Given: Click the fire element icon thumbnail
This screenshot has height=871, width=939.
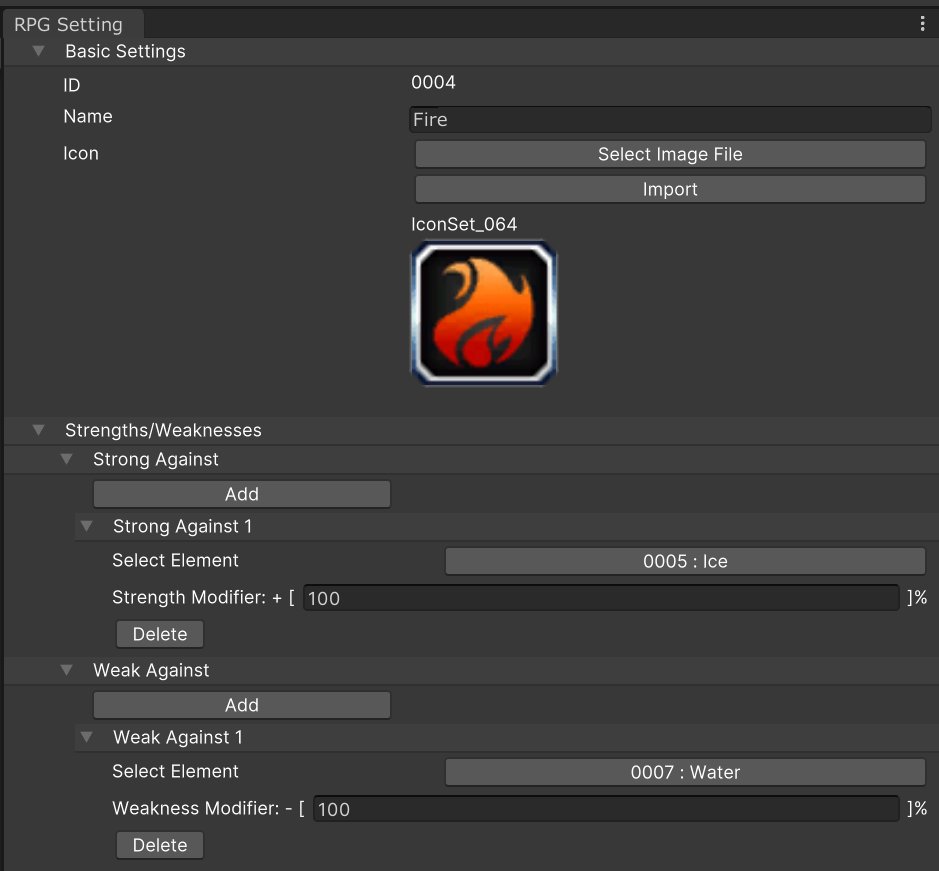Looking at the screenshot, I should click(x=483, y=312).
